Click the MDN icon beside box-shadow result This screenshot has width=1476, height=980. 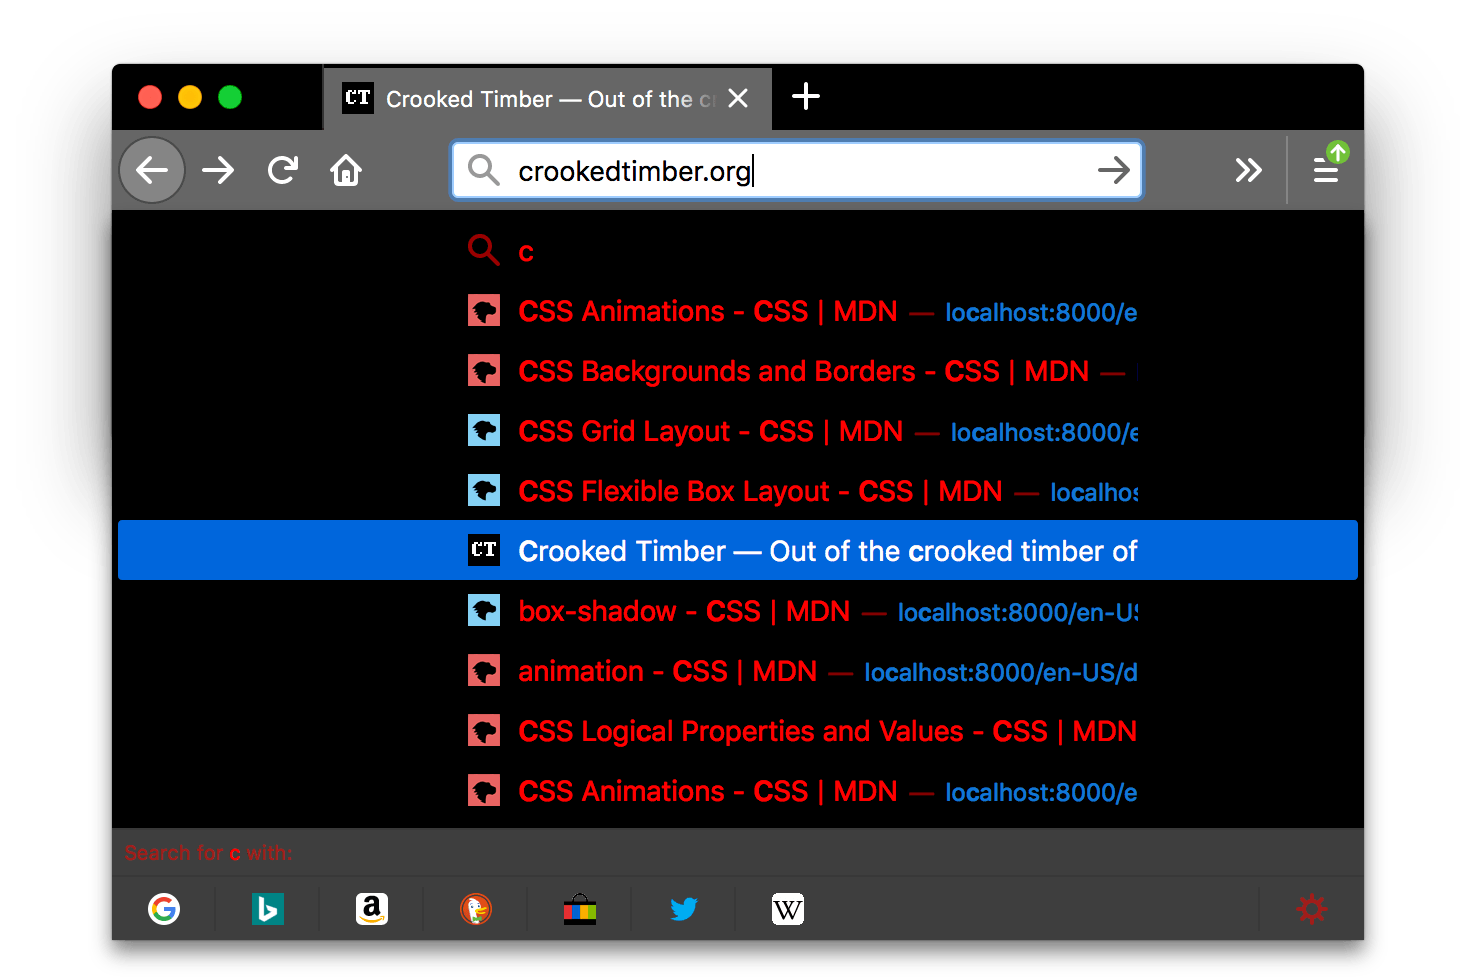tap(484, 611)
